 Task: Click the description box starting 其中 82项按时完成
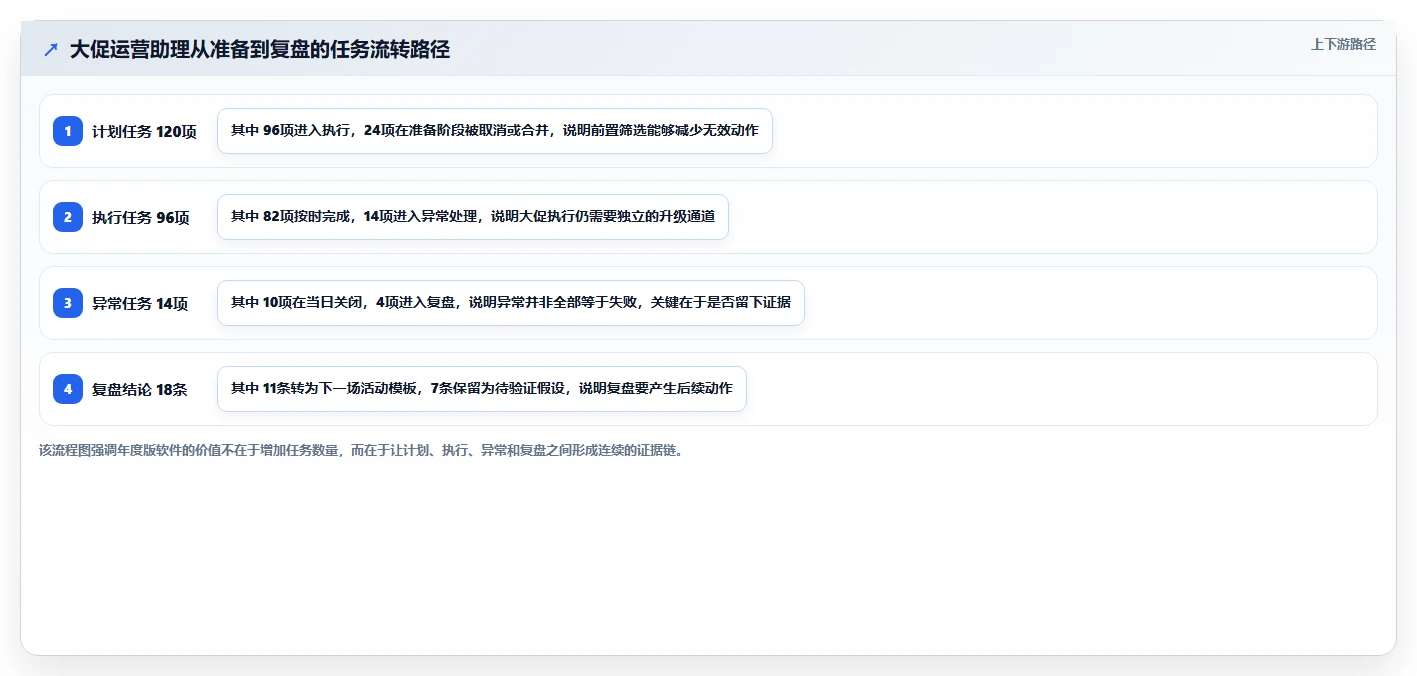[473, 217]
